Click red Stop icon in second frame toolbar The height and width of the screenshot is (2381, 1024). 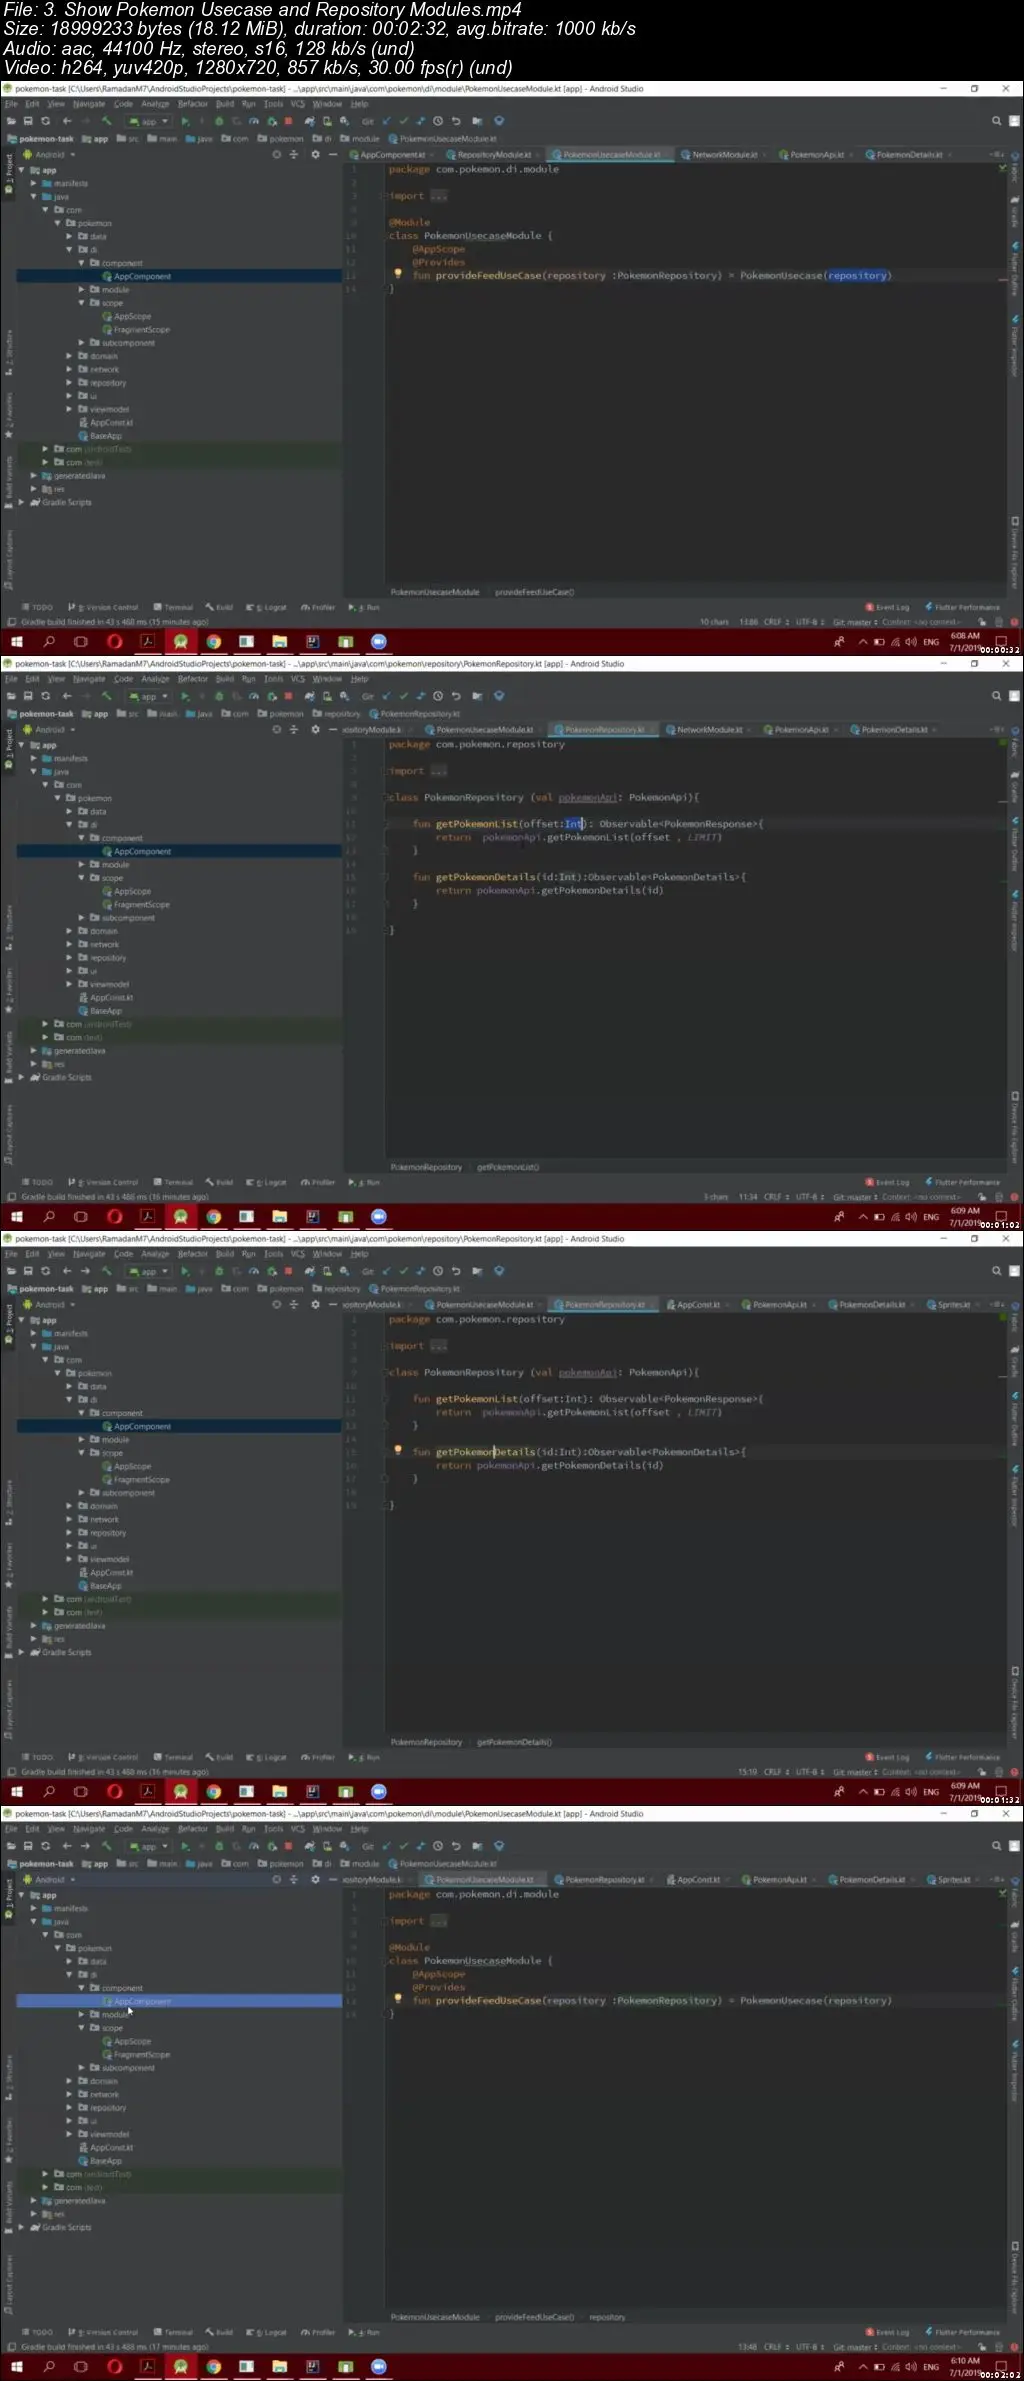point(288,696)
